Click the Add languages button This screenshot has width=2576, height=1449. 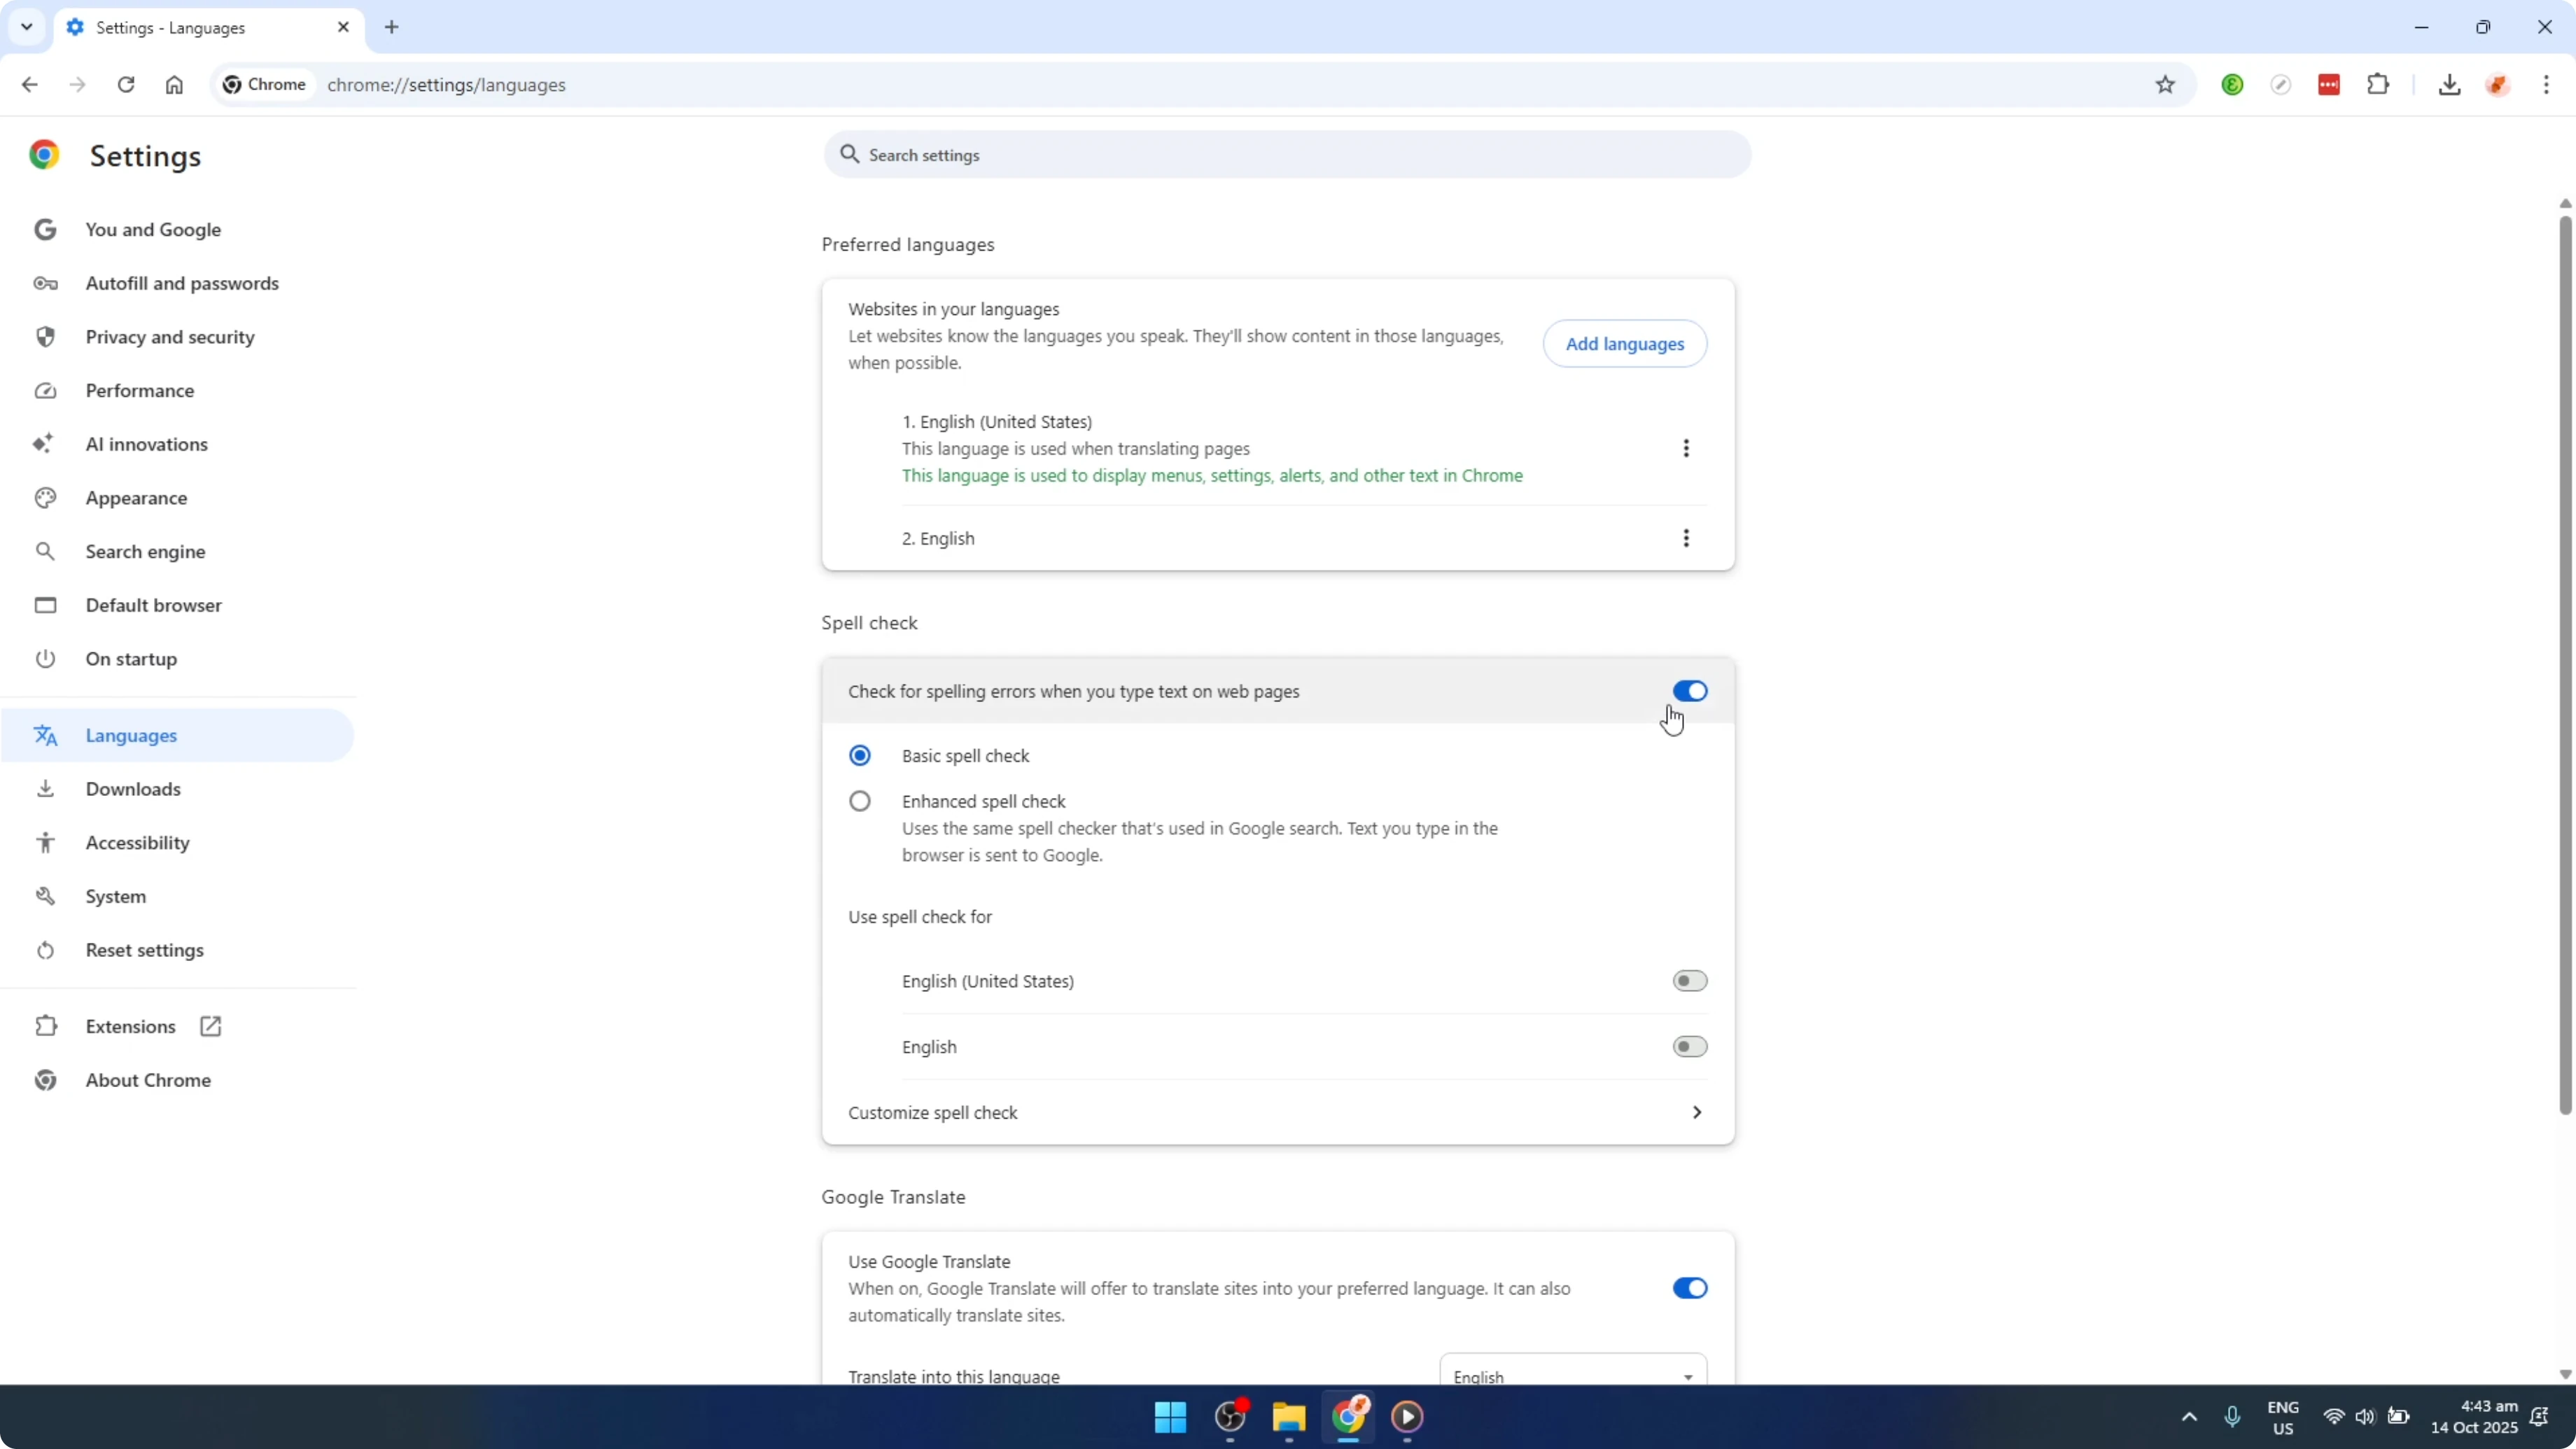[1624, 344]
